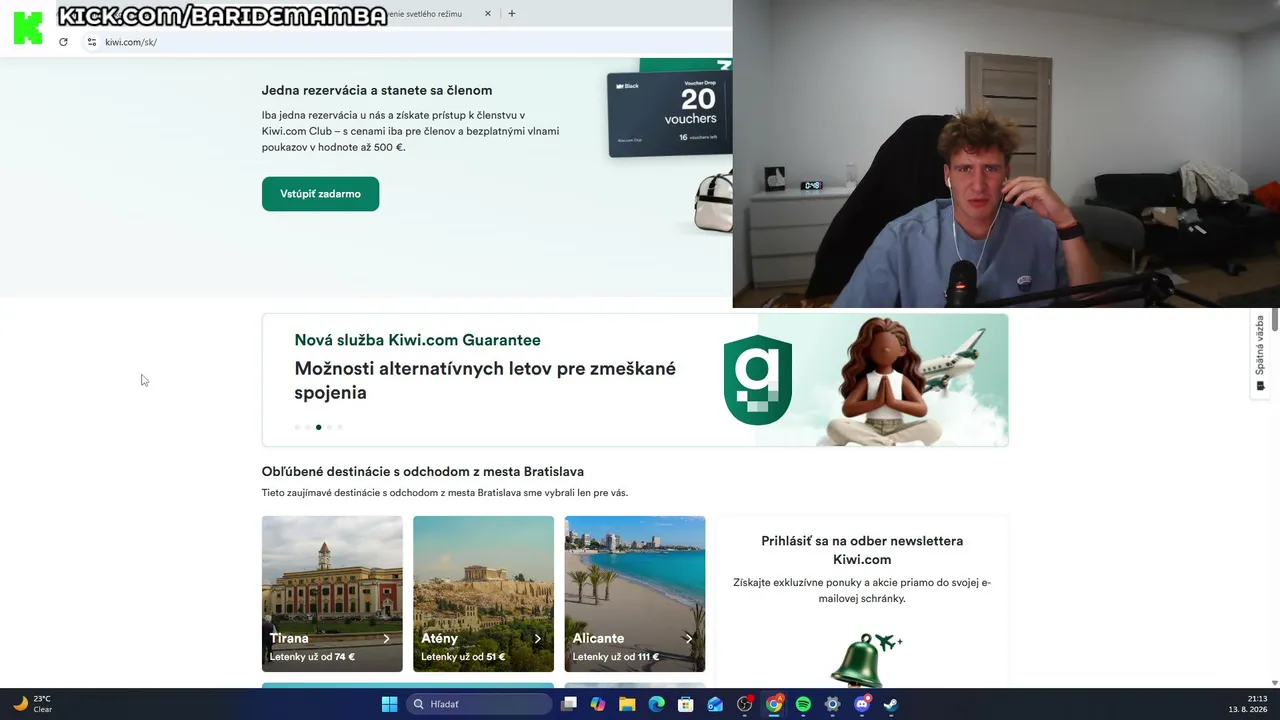Image resolution: width=1280 pixels, height=720 pixels.
Task: Click the 'Hľadať' taskbar search box
Action: tap(479, 704)
